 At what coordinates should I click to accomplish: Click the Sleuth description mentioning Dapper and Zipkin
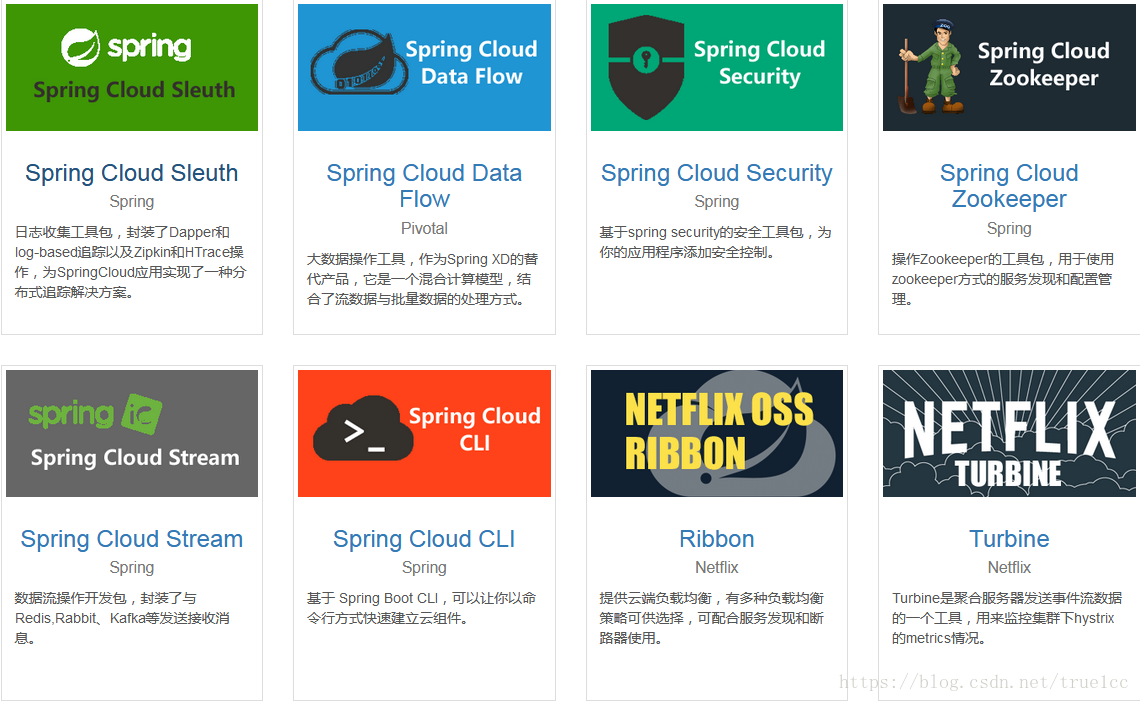[131, 262]
